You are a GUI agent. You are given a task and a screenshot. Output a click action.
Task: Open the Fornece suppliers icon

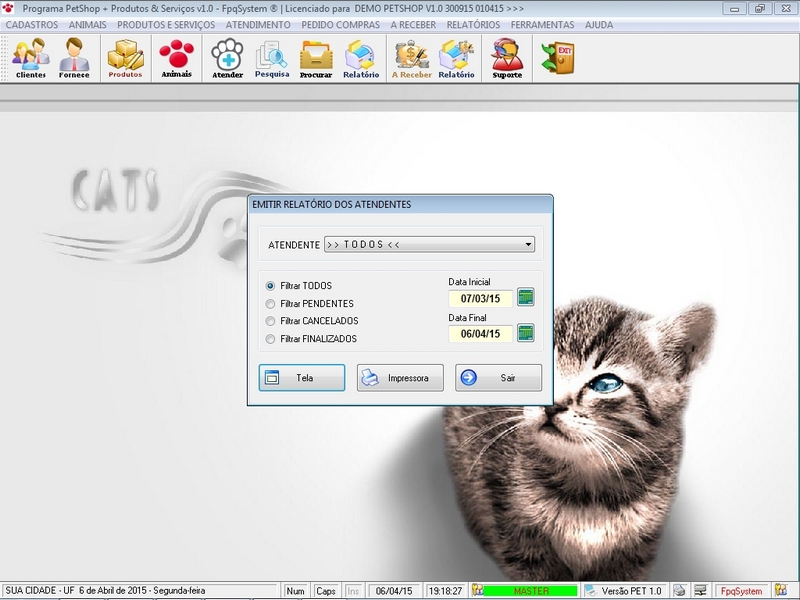pyautogui.click(x=74, y=58)
